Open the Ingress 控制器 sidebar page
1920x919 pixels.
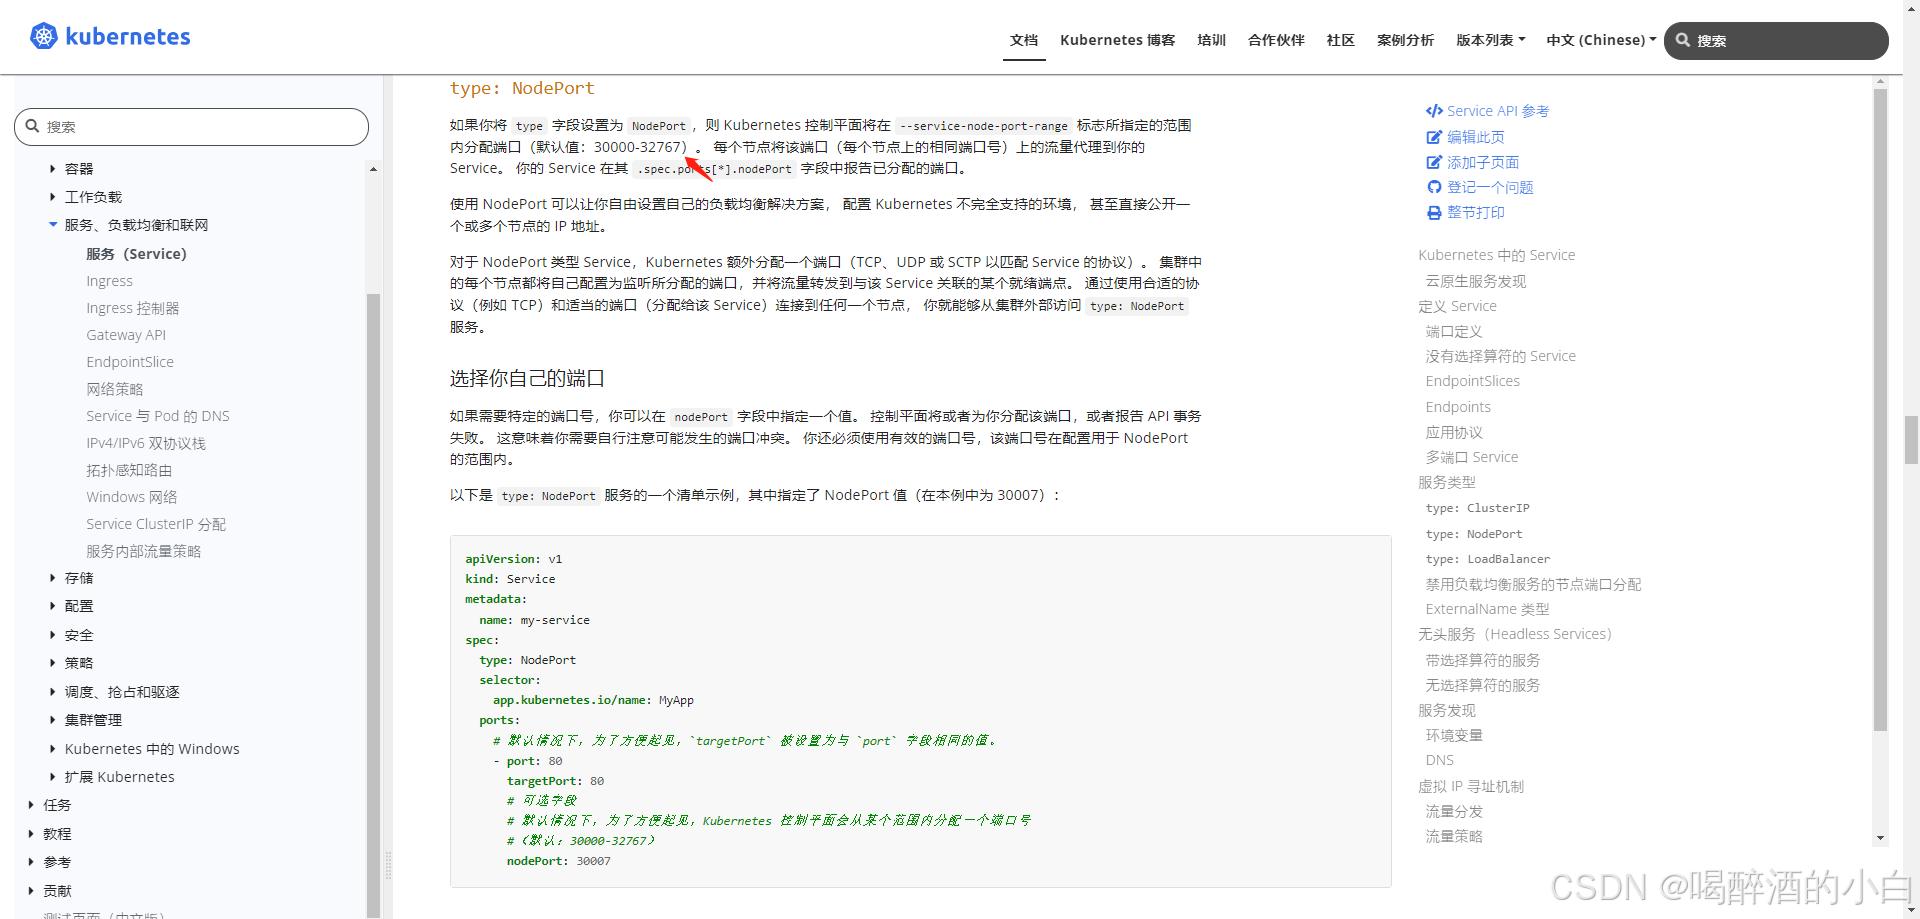(133, 308)
